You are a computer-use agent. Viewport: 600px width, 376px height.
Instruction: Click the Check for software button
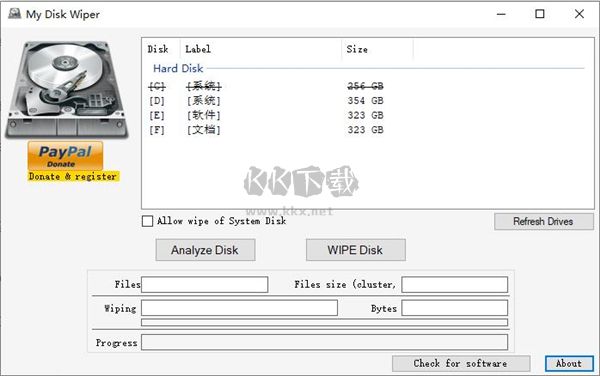tap(461, 363)
